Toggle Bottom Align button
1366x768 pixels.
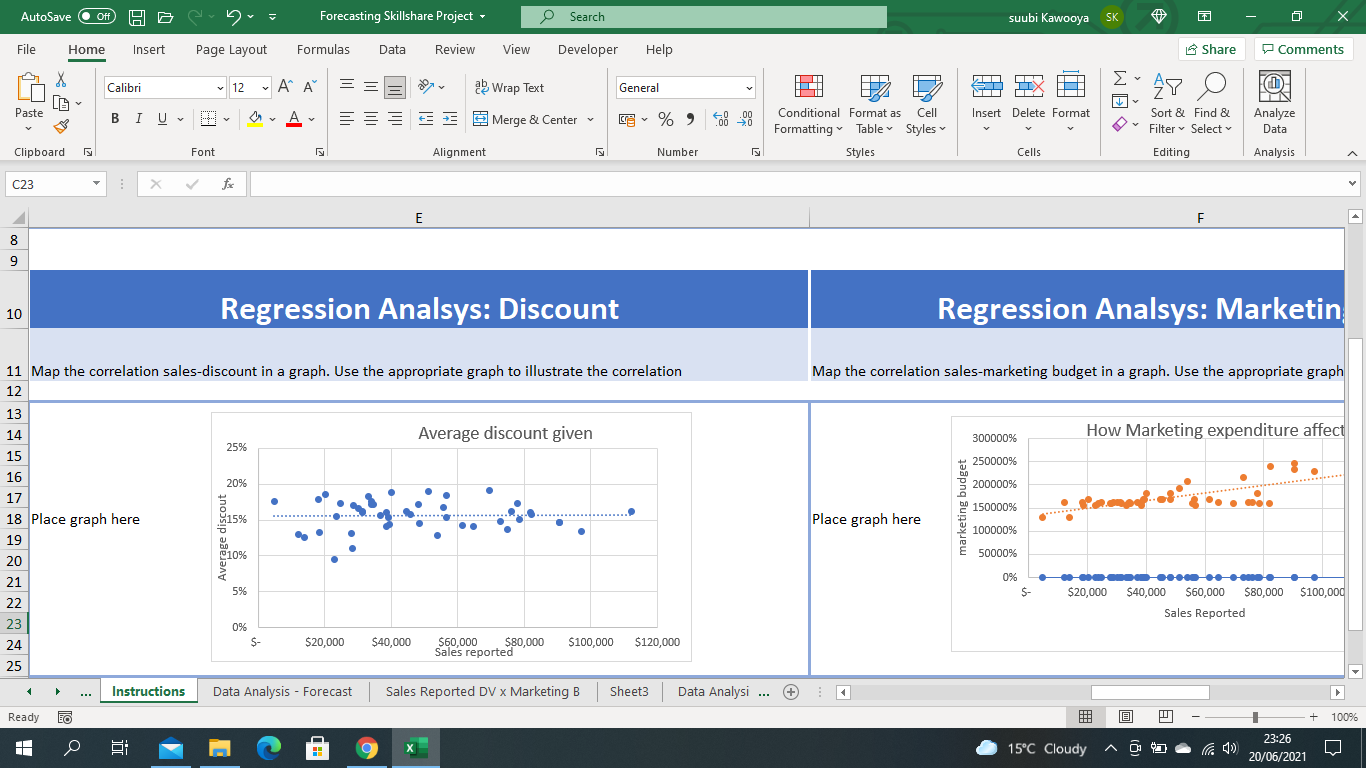[395, 88]
